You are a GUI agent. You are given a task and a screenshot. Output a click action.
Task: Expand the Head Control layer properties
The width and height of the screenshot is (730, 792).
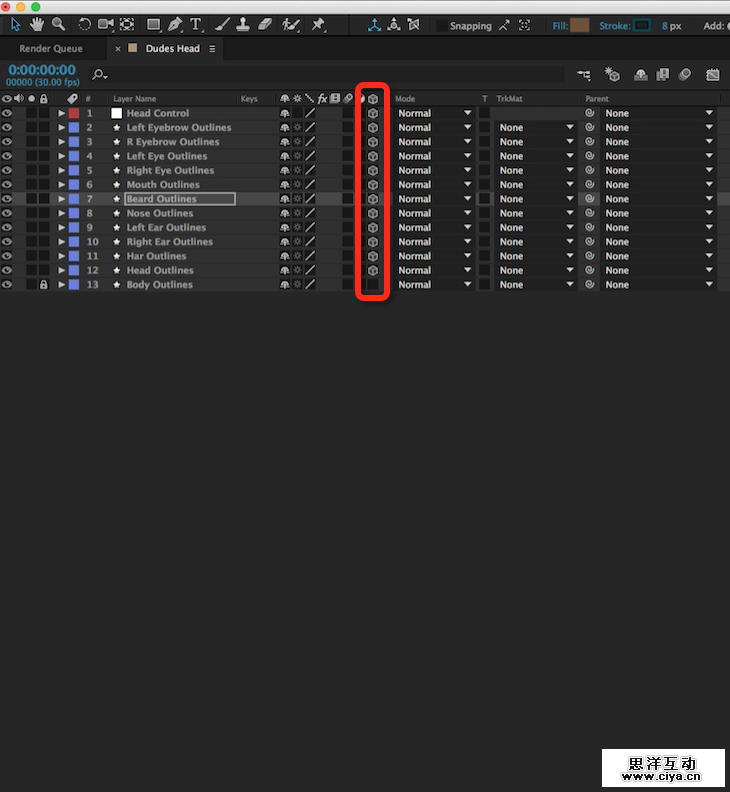[x=61, y=113]
